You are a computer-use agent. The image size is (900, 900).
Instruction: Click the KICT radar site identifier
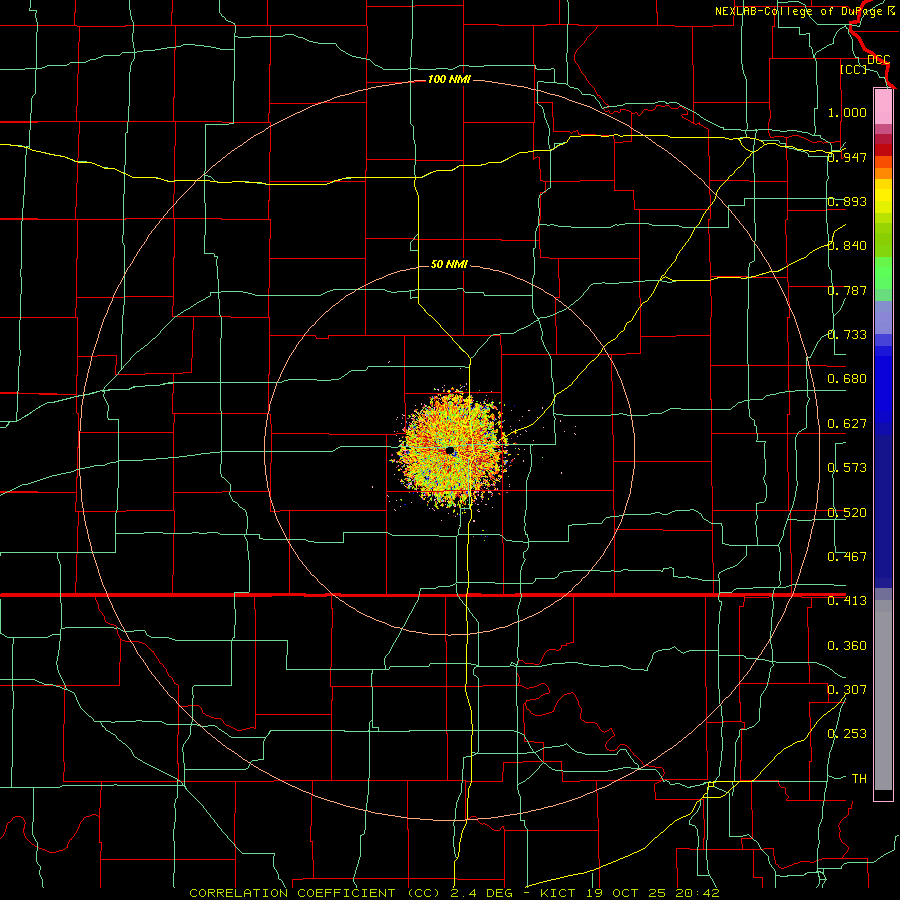tap(557, 893)
